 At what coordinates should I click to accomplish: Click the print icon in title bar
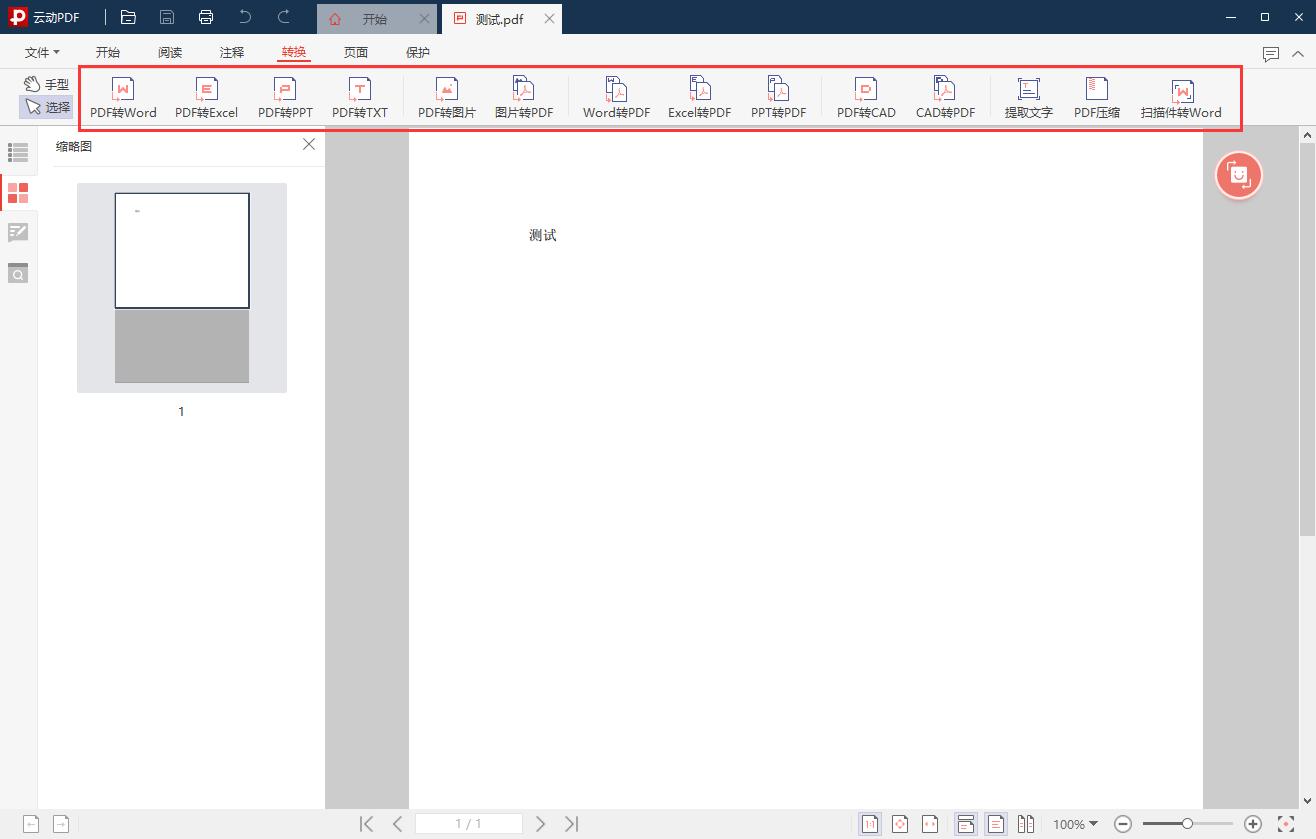click(x=206, y=17)
